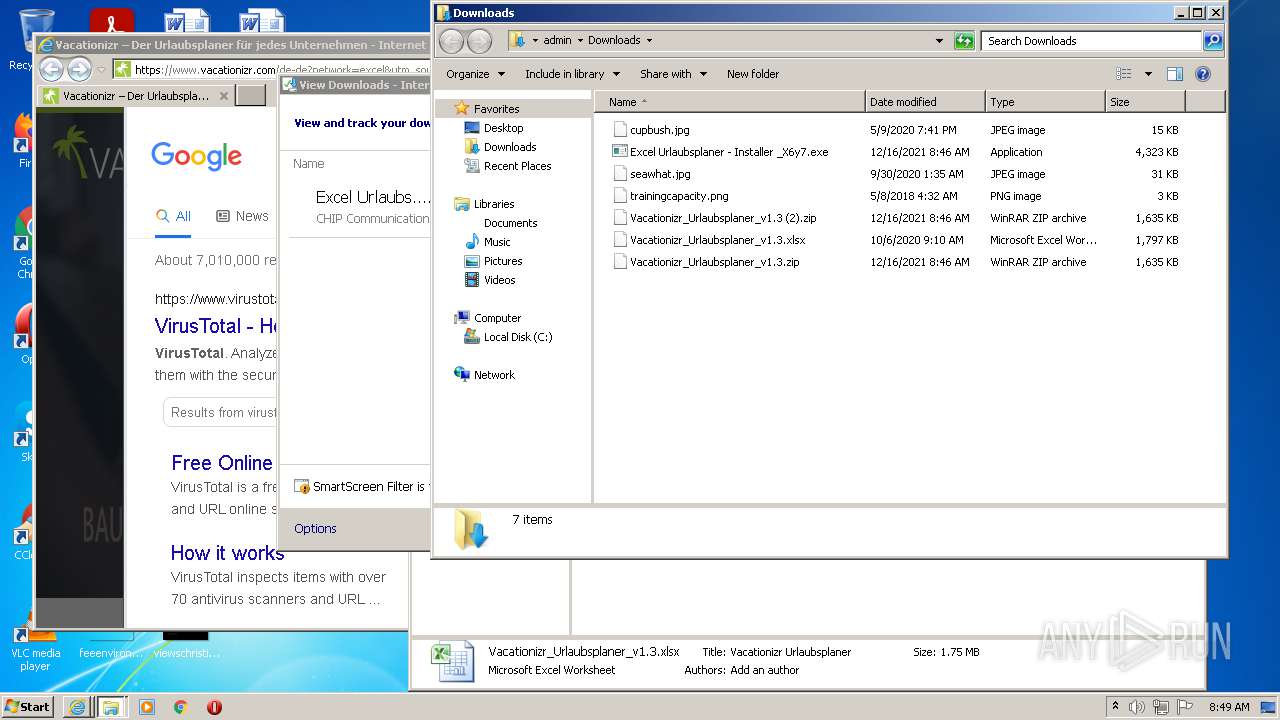1280x720 pixels.
Task: Select Vacationizr_Urlaubsplaner_v1.3.zip file
Action: pyautogui.click(x=714, y=262)
